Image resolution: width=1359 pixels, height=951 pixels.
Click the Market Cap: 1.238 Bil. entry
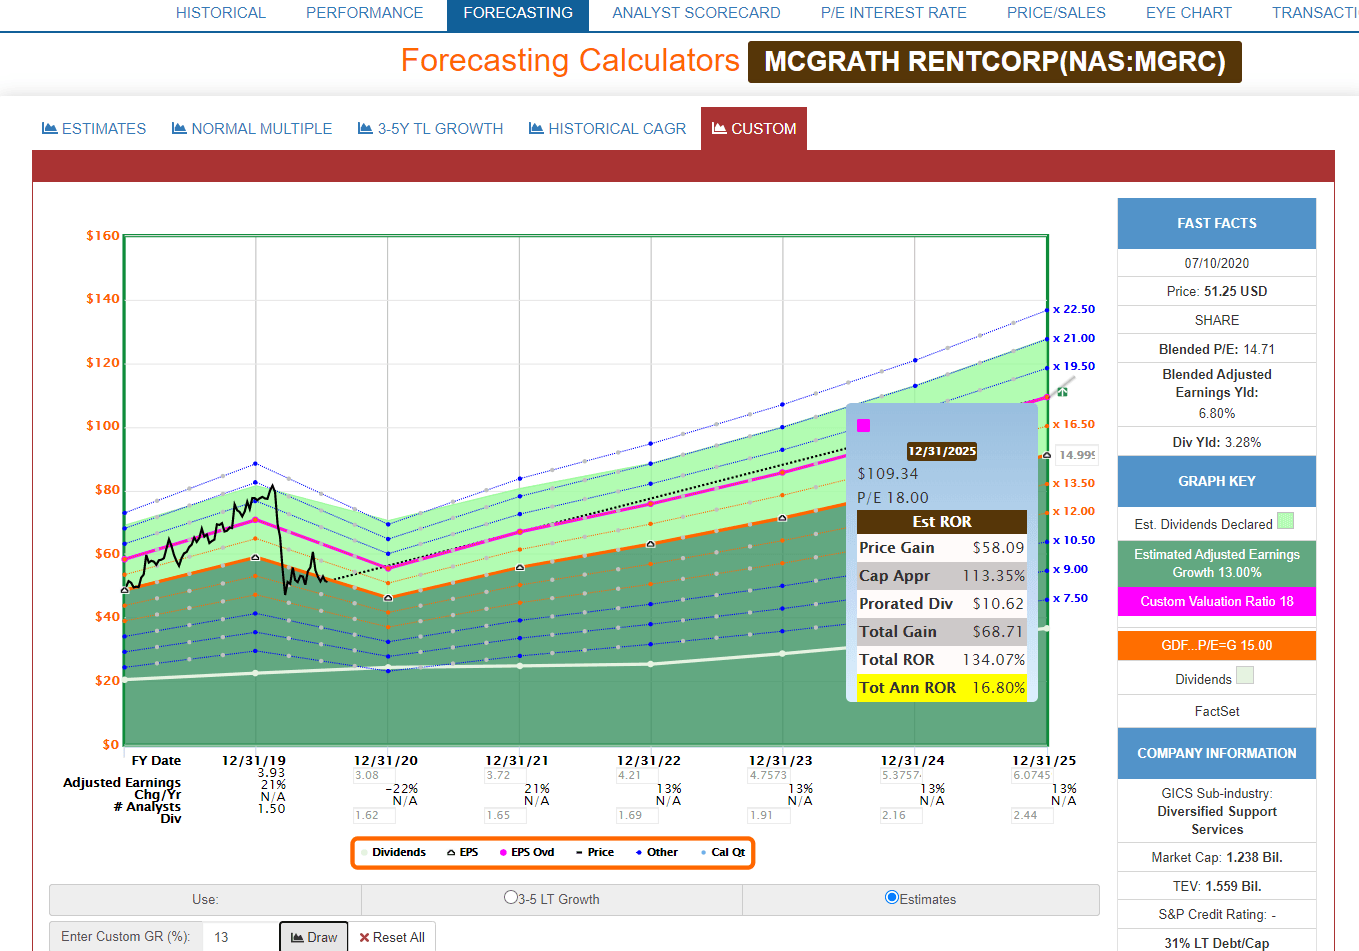coord(1217,857)
